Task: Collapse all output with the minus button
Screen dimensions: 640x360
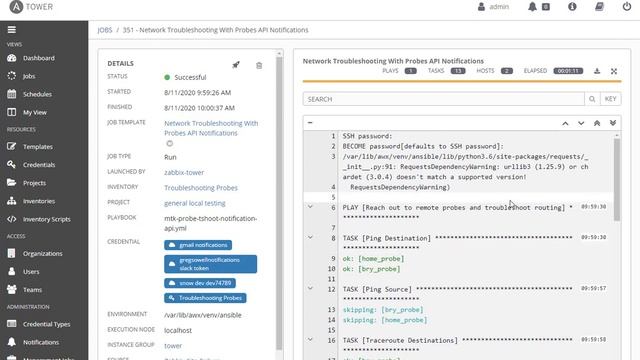Action: [x=310, y=122]
